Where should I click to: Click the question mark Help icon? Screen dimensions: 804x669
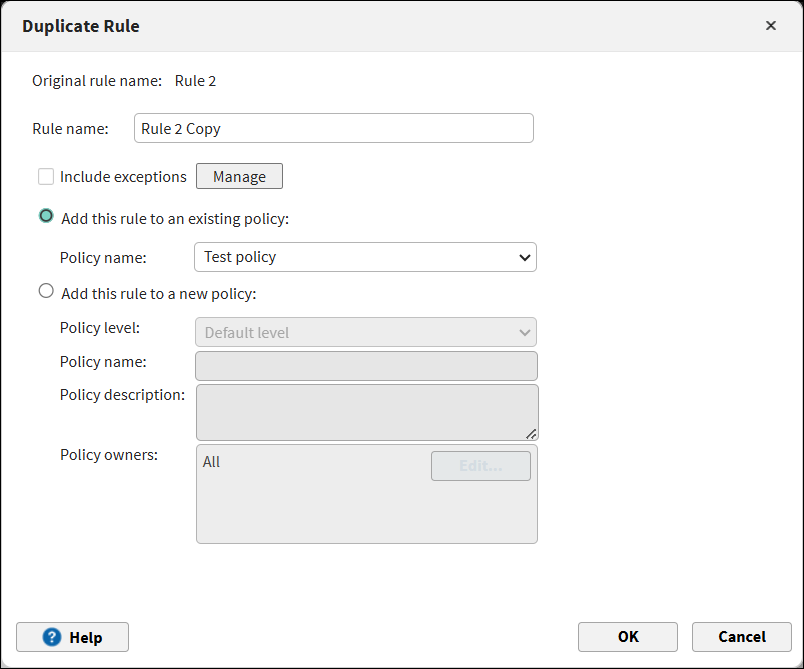[x=52, y=637]
